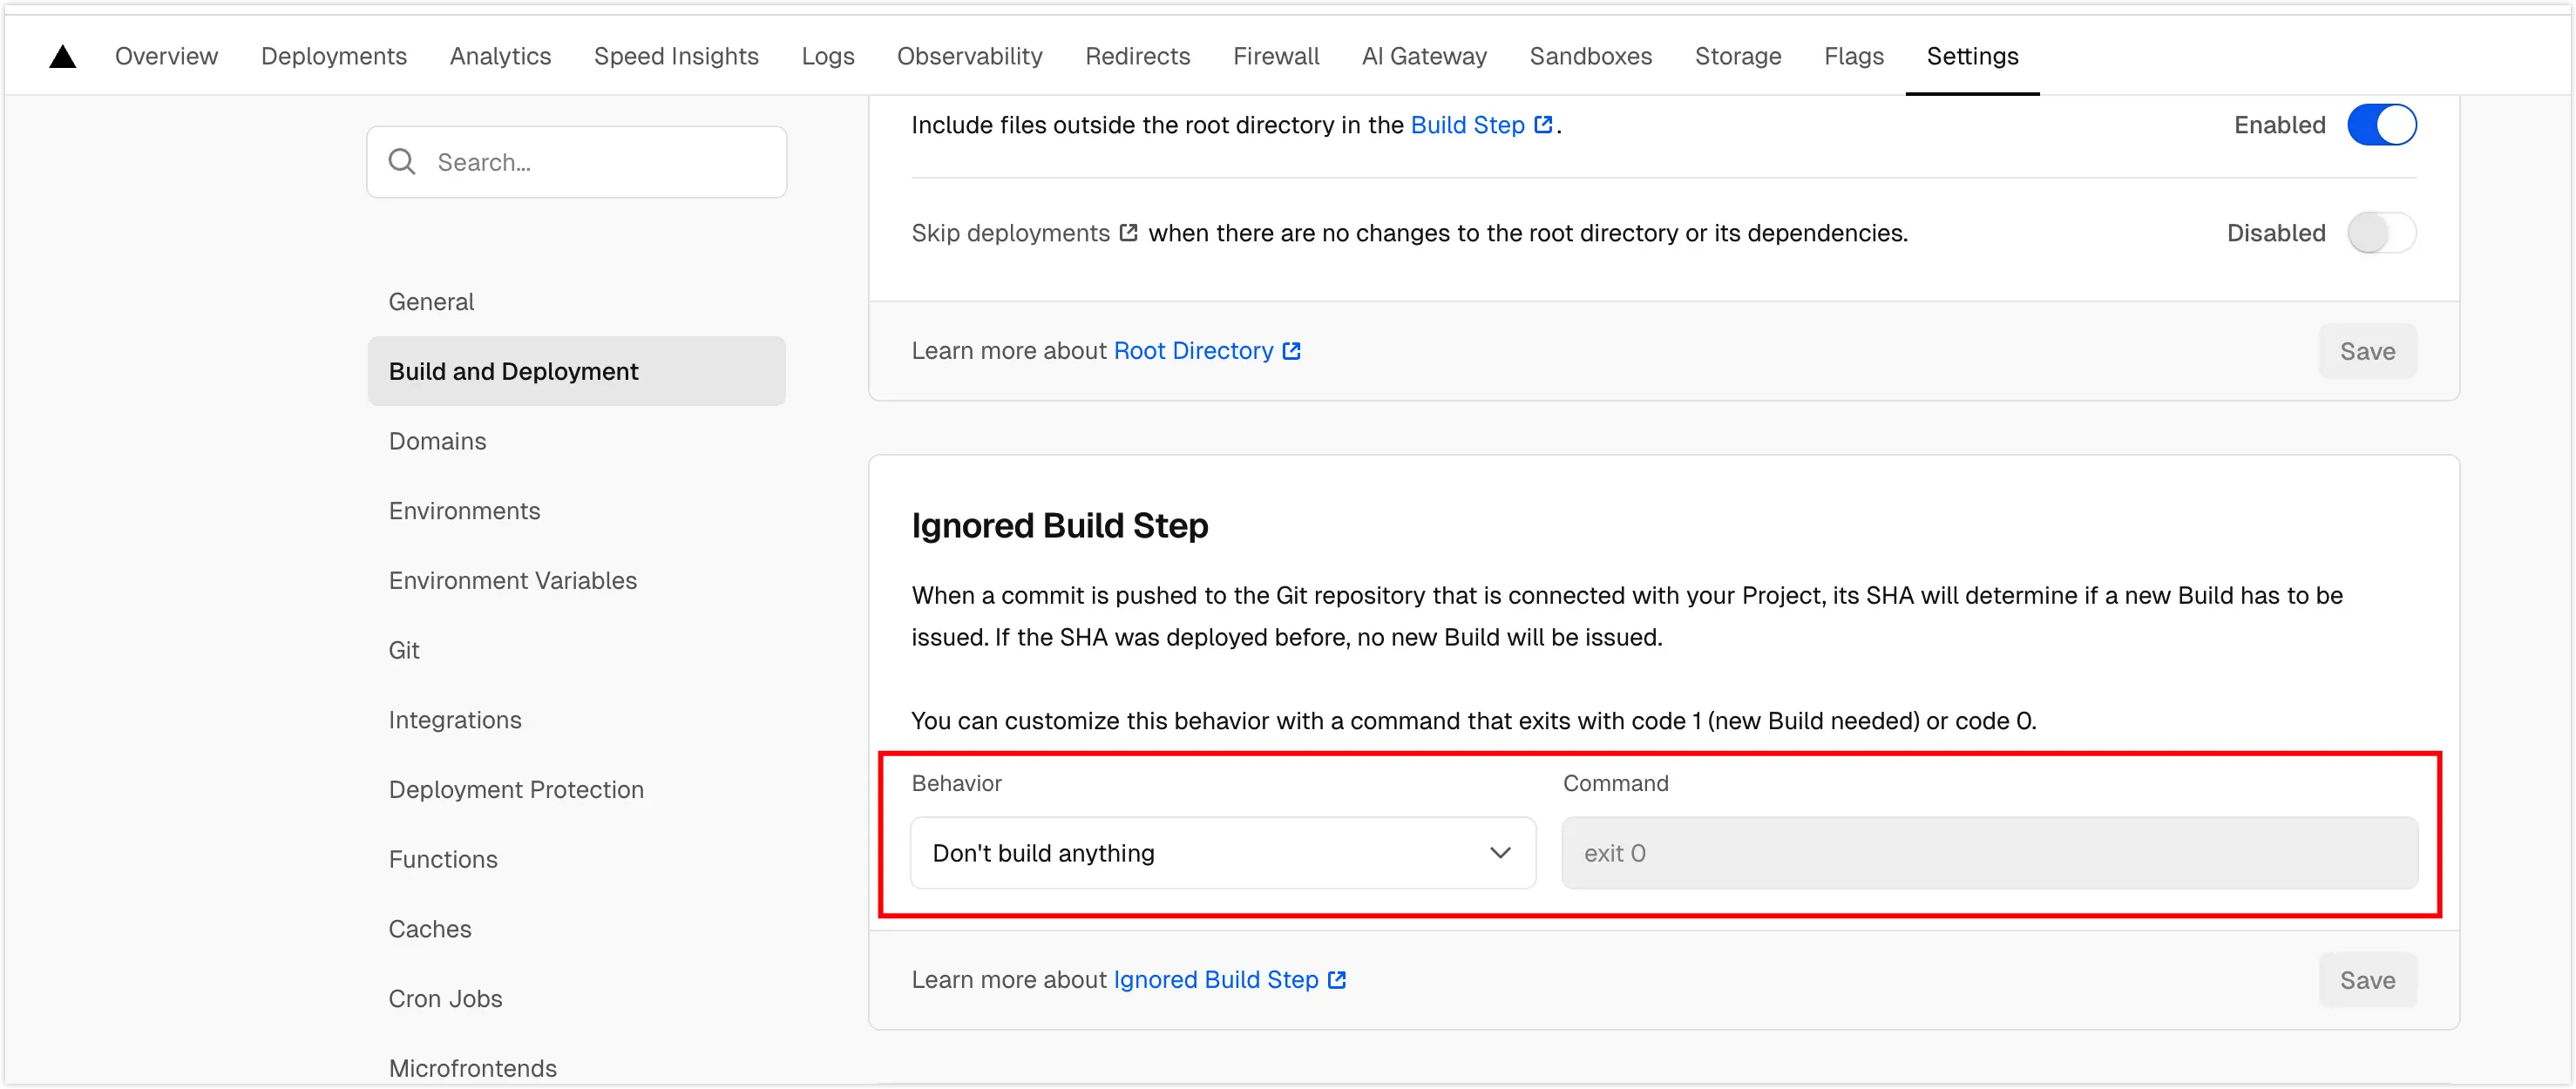Click the search magnifier icon

(x=402, y=162)
